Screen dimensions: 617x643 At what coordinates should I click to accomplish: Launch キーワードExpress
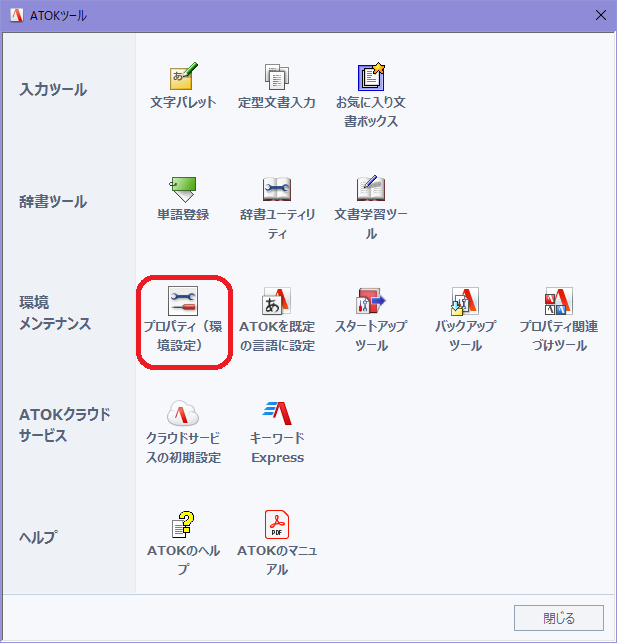pos(277,432)
